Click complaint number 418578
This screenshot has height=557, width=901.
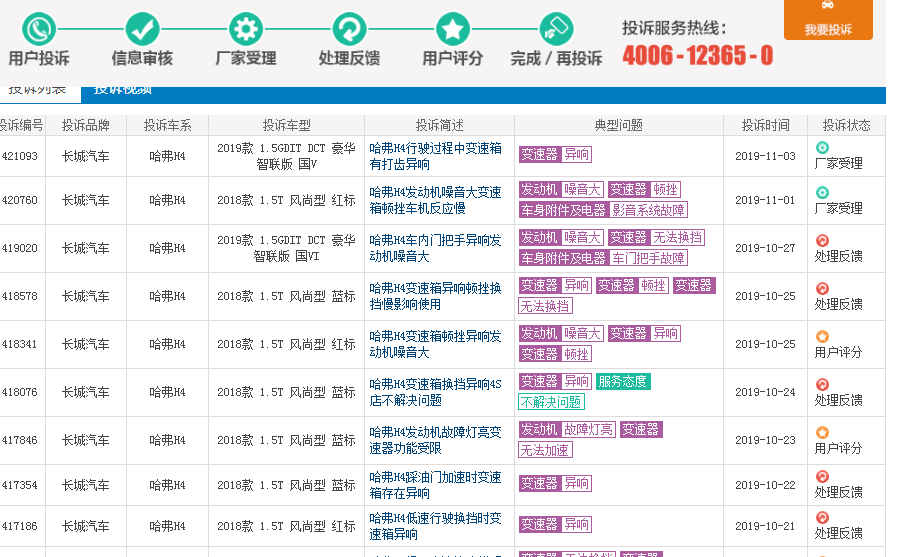[19, 296]
